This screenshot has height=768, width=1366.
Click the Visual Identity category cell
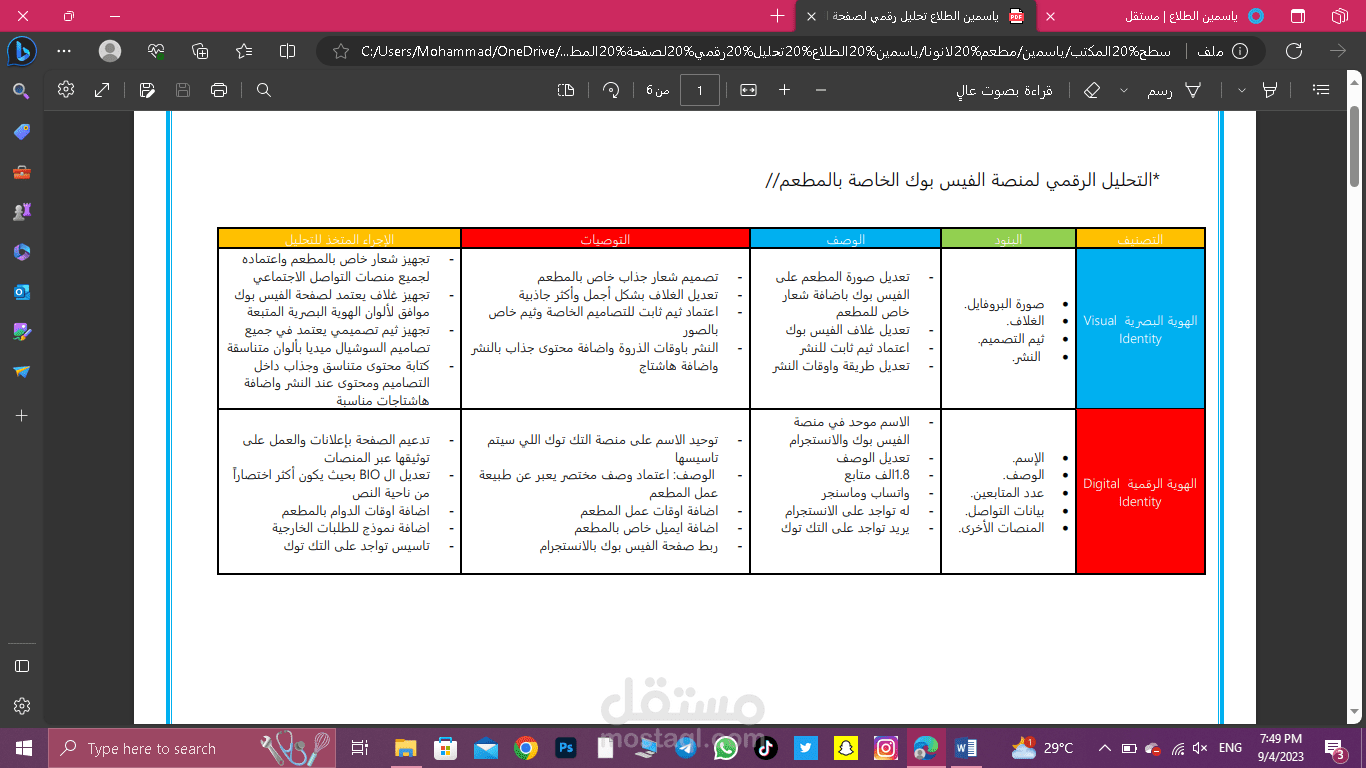[x=1140, y=329]
